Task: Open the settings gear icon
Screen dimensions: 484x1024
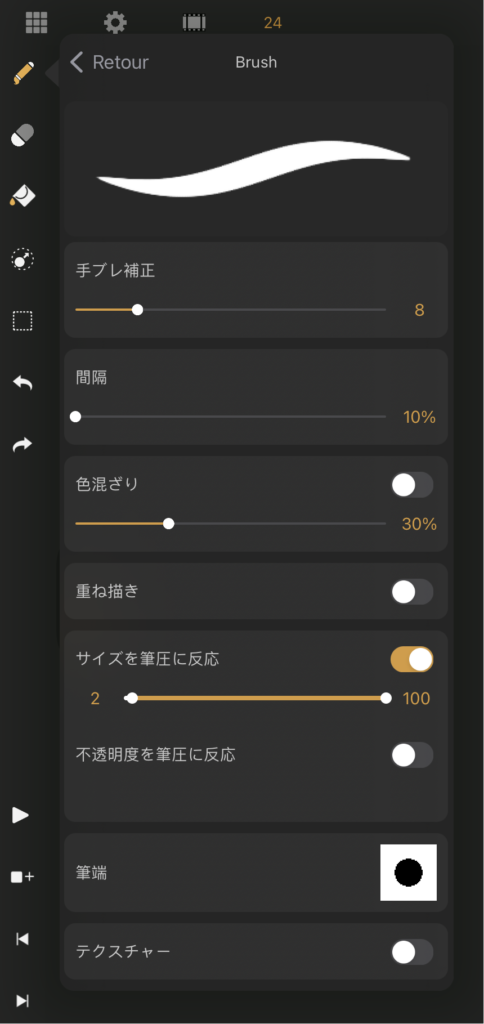Action: pos(115,23)
